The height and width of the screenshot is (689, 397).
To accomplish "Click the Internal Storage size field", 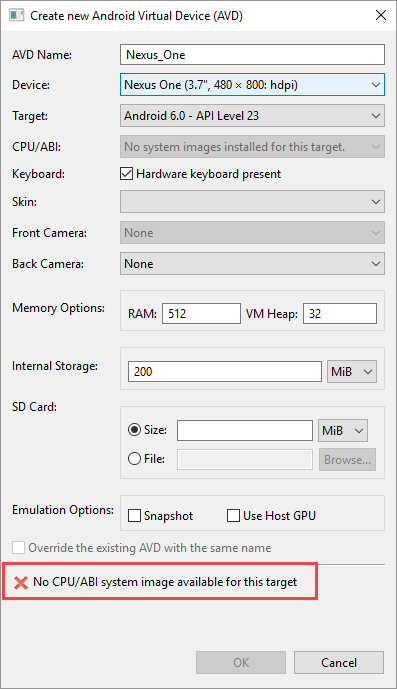I will point(225,372).
